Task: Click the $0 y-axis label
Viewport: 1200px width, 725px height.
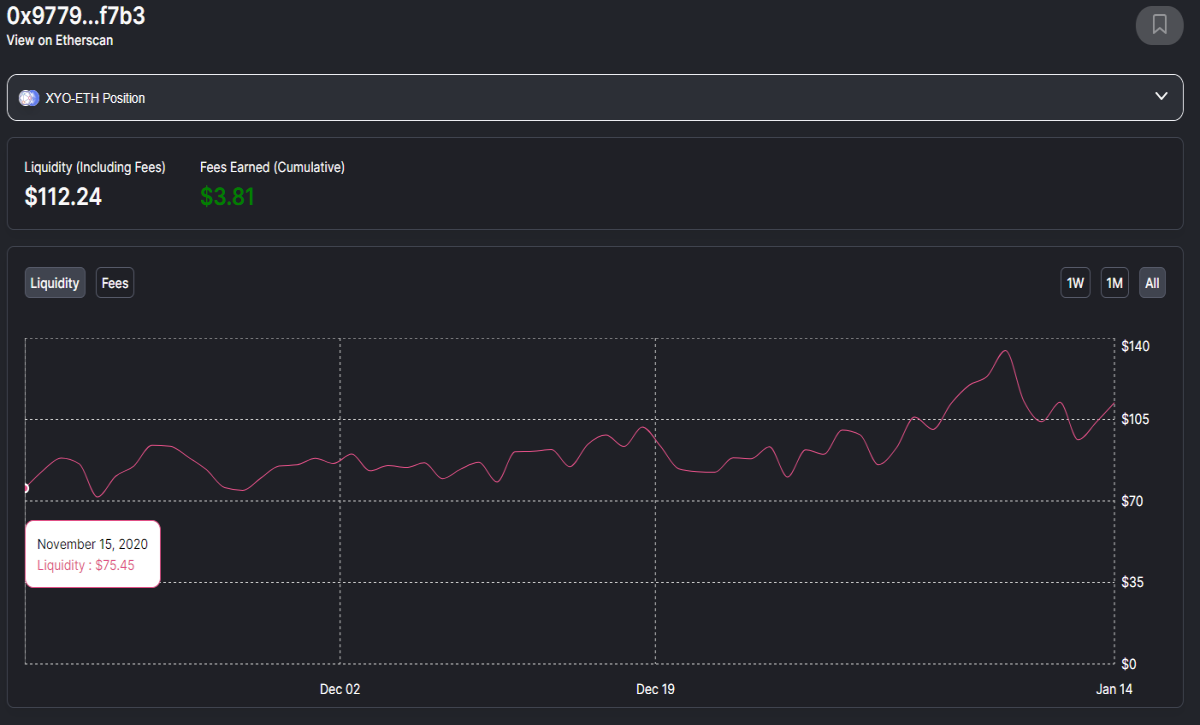Action: (1128, 663)
